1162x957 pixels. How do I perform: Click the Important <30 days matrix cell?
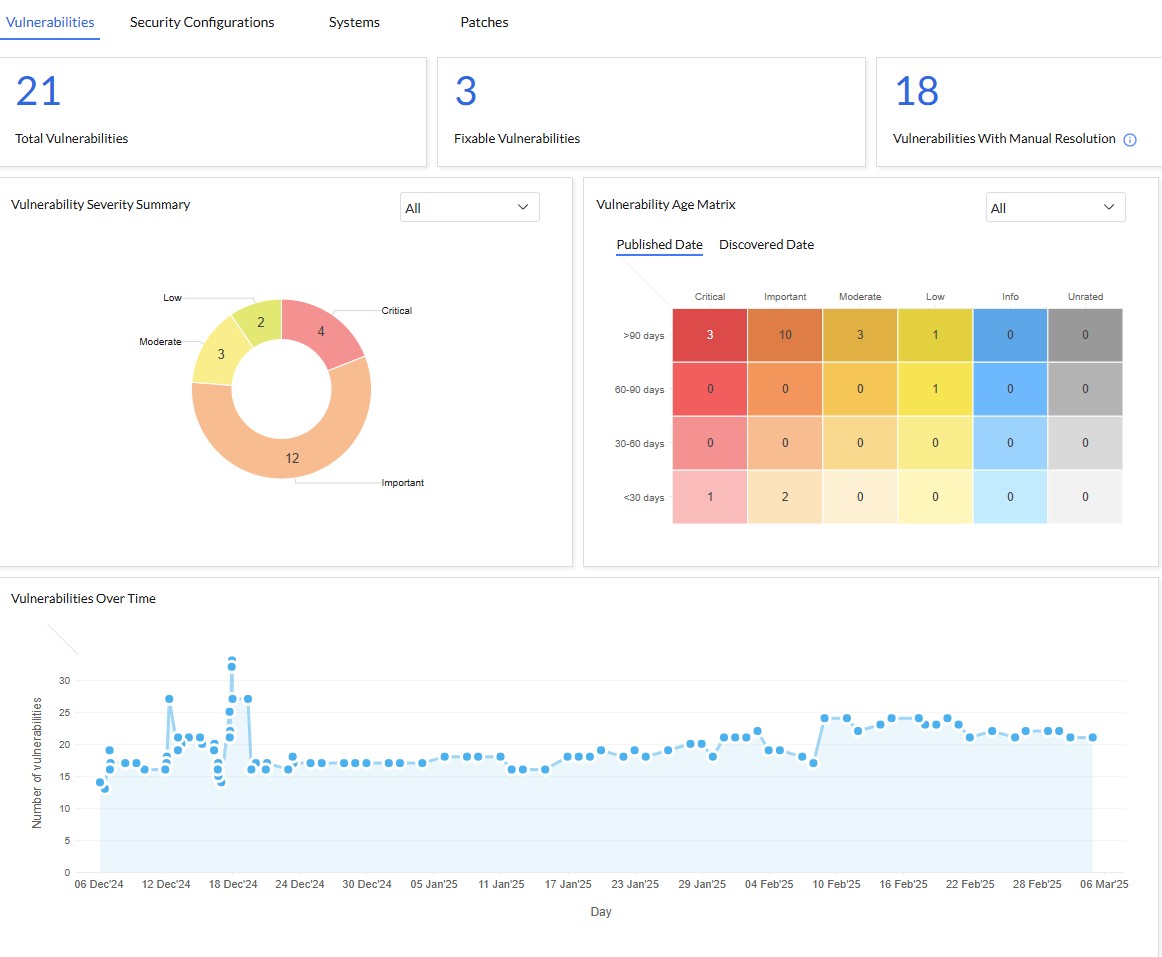785,497
